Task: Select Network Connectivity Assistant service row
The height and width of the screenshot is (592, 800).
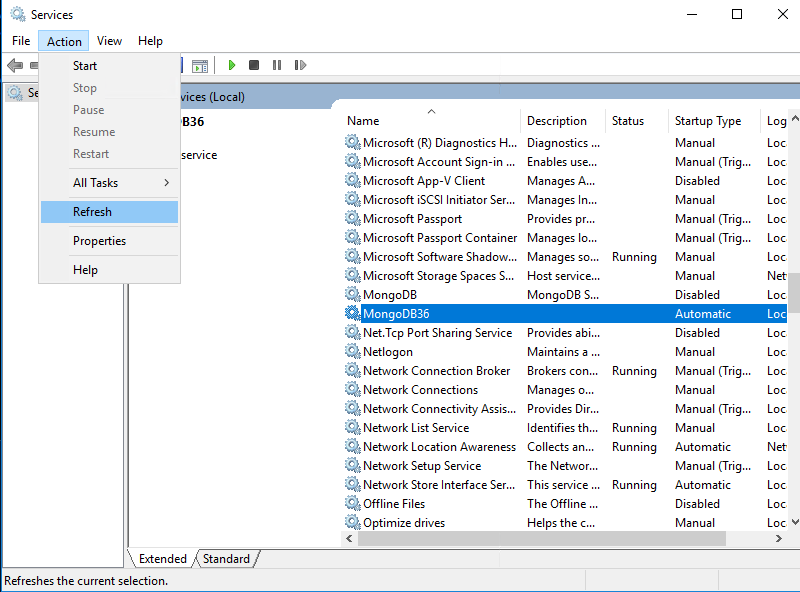Action: pos(565,409)
